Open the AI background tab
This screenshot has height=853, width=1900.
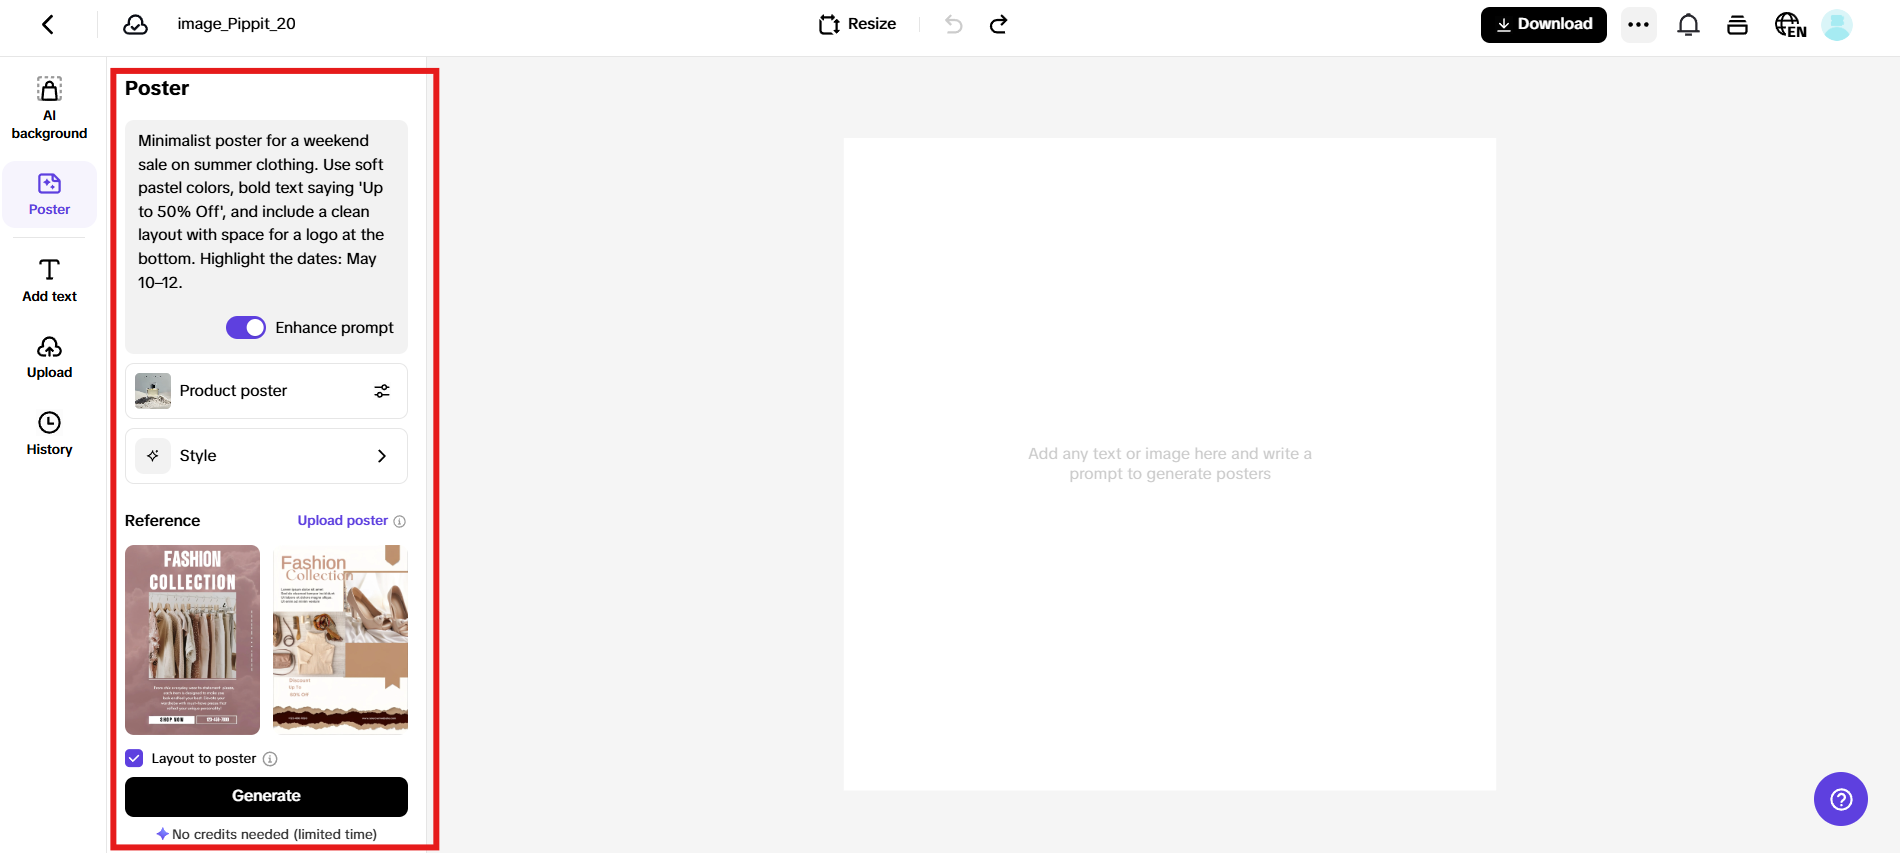(x=49, y=108)
